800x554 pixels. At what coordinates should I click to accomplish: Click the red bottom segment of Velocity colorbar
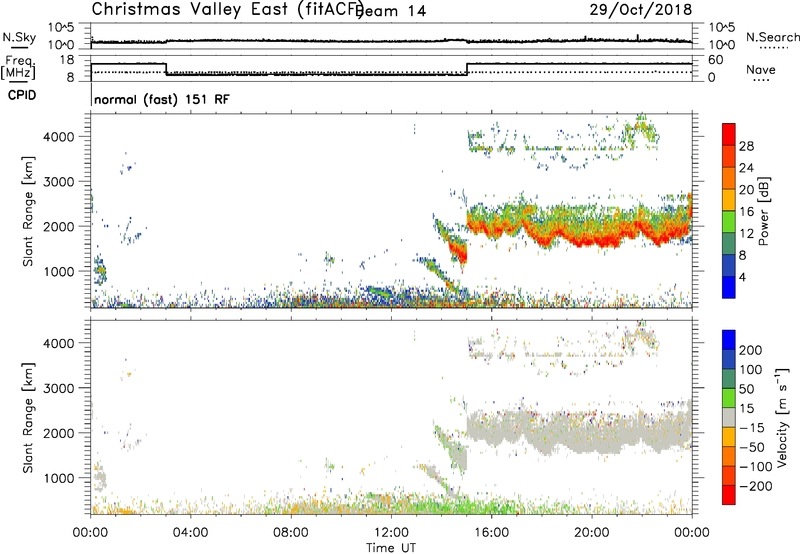729,495
